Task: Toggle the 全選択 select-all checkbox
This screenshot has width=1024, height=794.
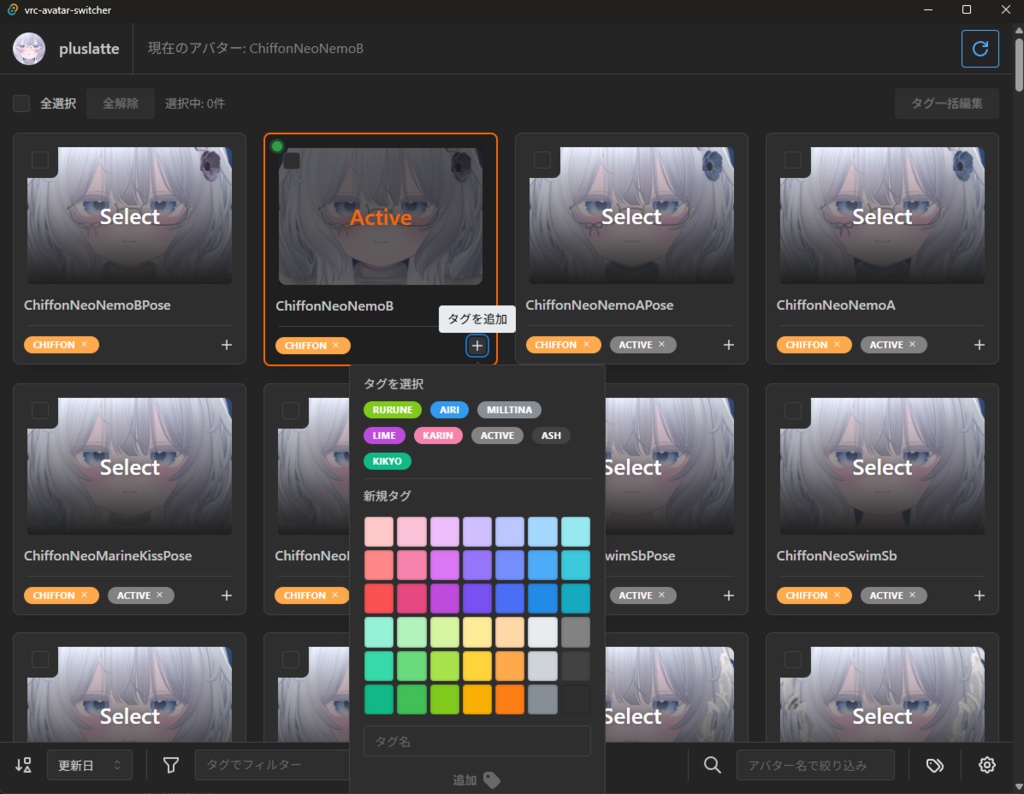Action: (x=21, y=102)
